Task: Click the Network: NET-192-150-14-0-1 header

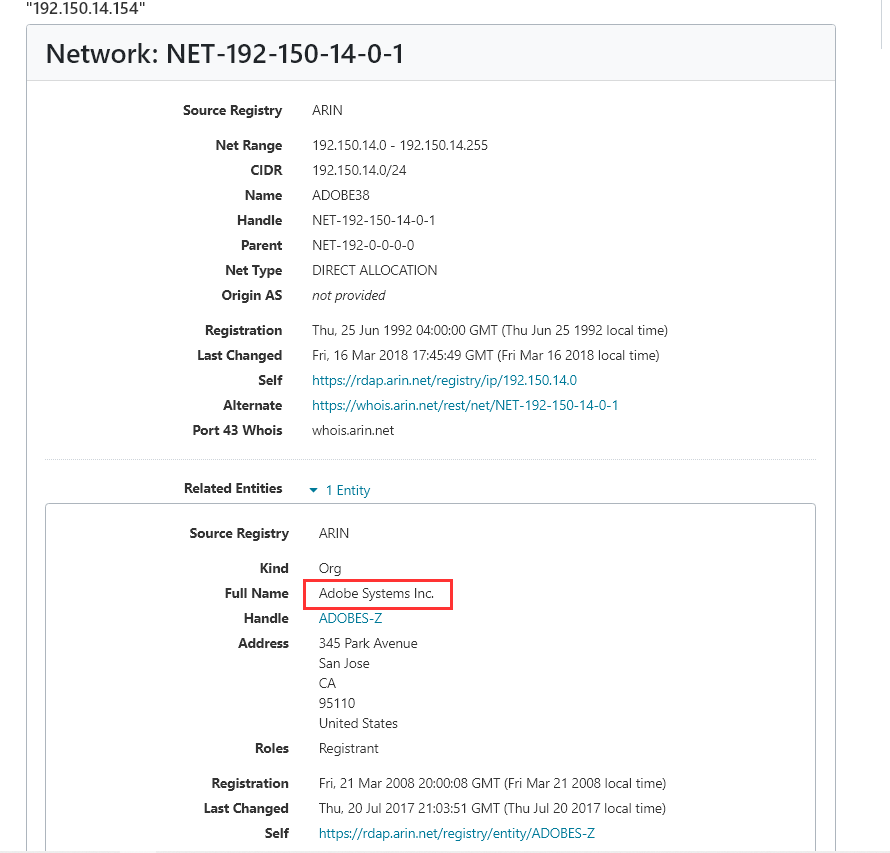Action: (x=224, y=53)
